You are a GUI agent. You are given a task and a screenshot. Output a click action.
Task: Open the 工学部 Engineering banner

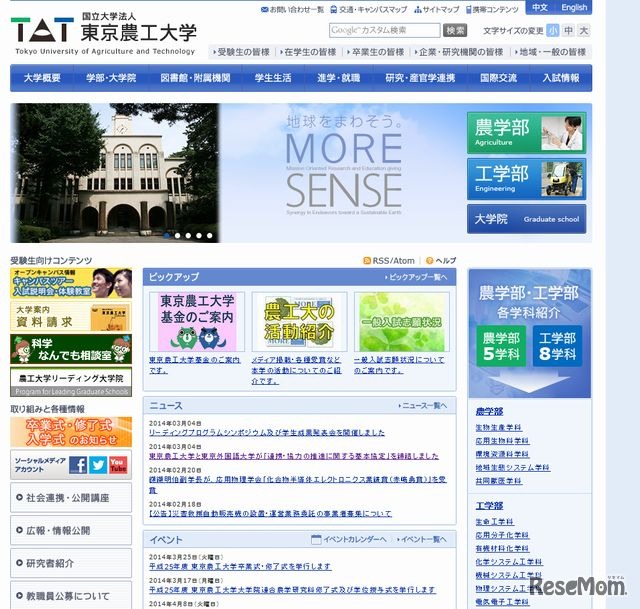click(527, 179)
